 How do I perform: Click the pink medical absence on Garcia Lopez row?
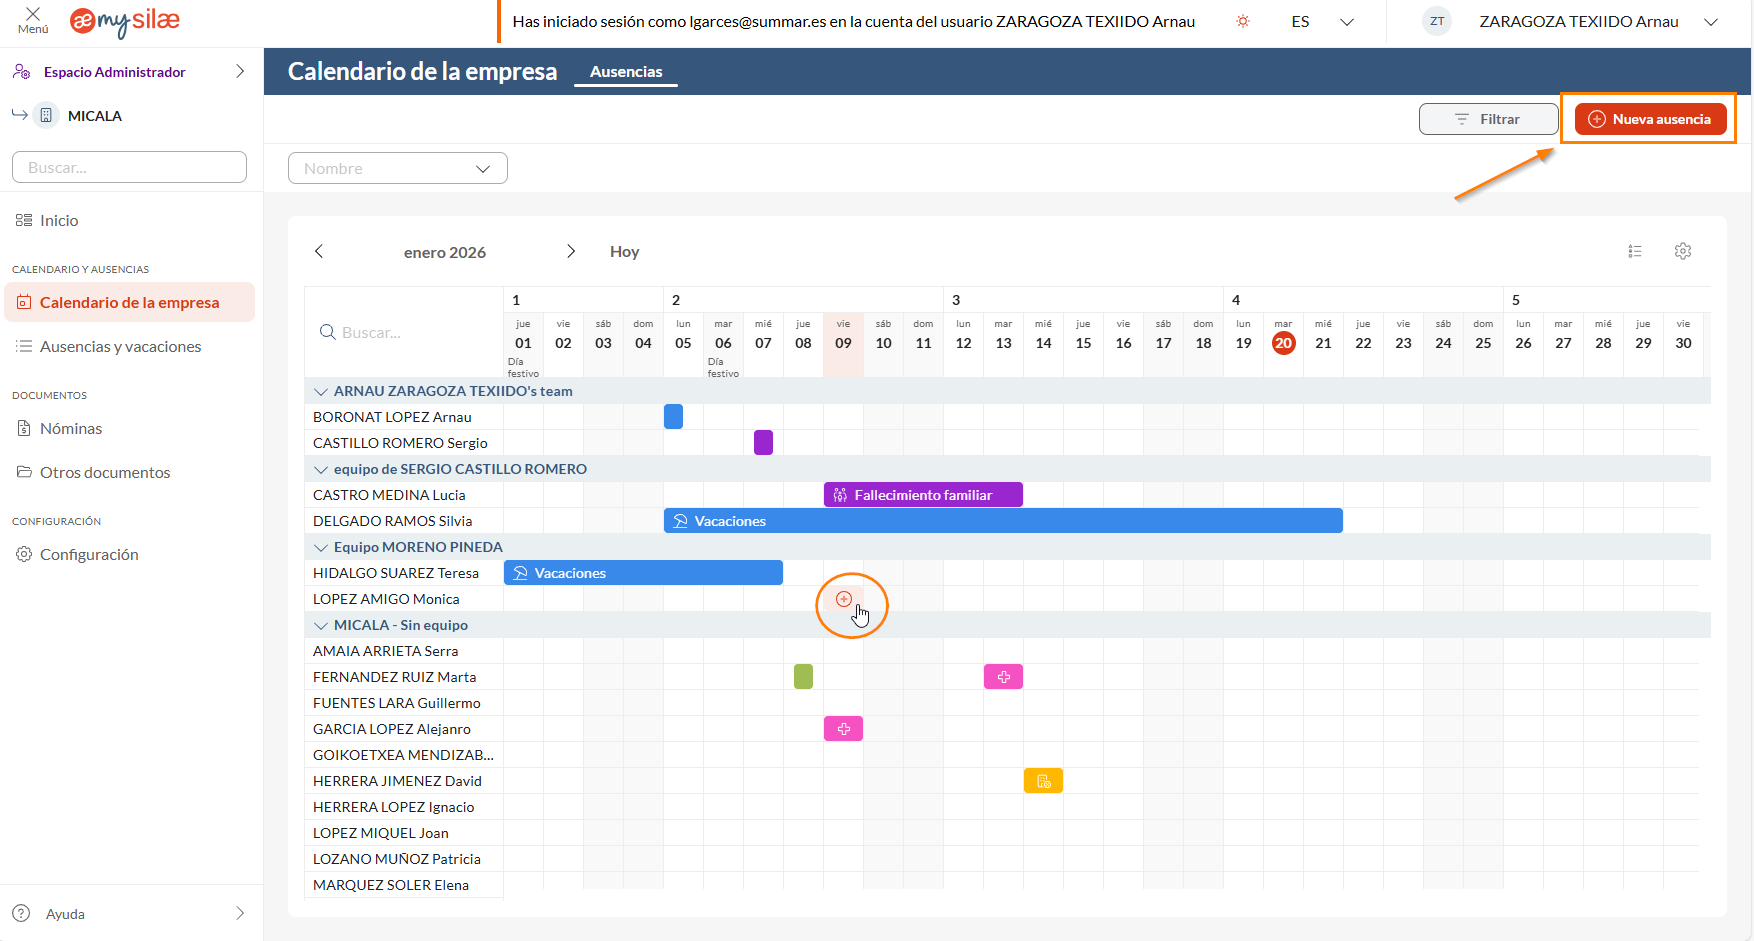click(x=843, y=729)
